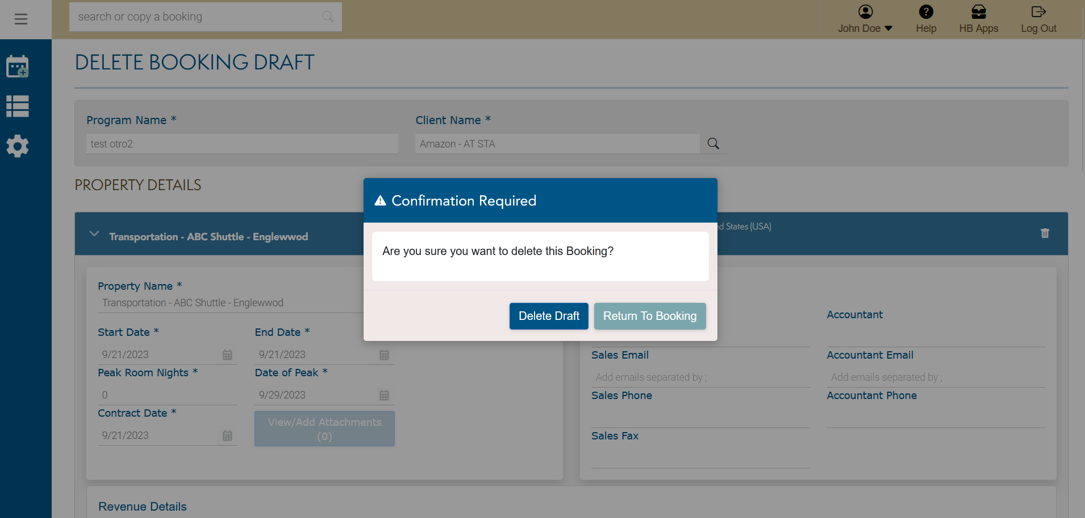The image size is (1085, 518).
Task: Click Return To Booking button
Action: 650,316
